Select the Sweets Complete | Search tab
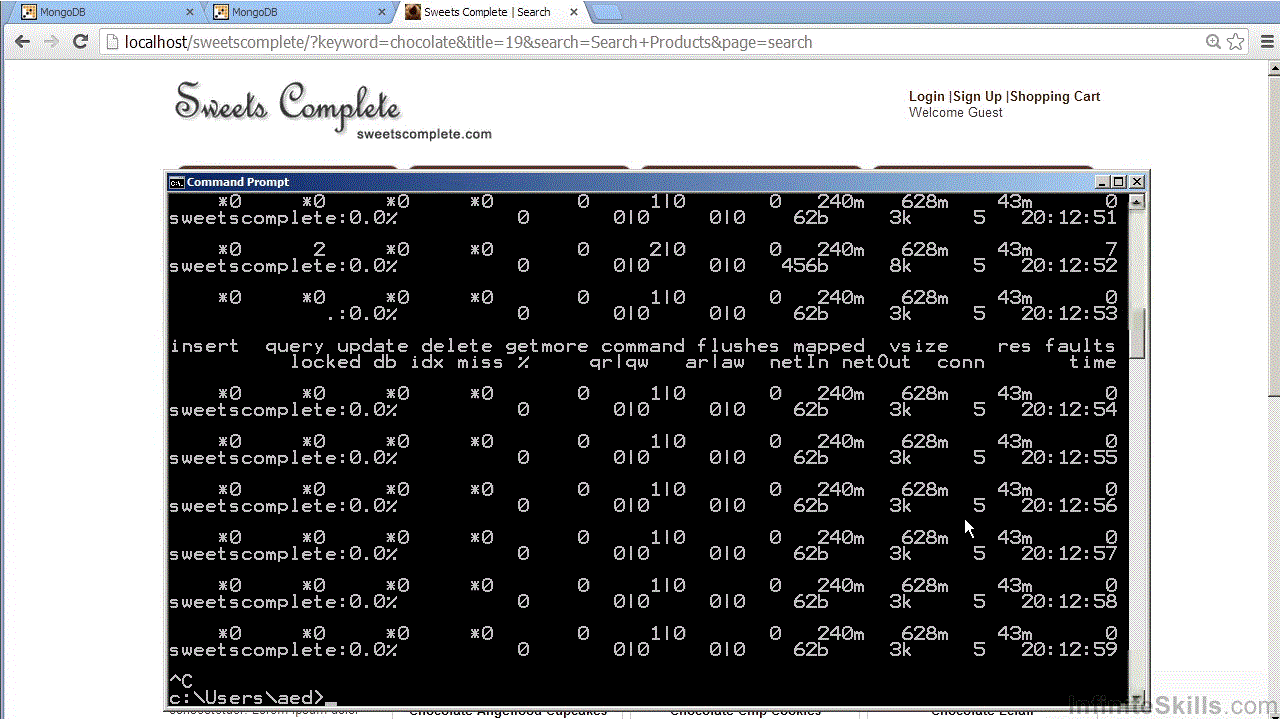Image resolution: width=1280 pixels, height=719 pixels. pos(490,12)
